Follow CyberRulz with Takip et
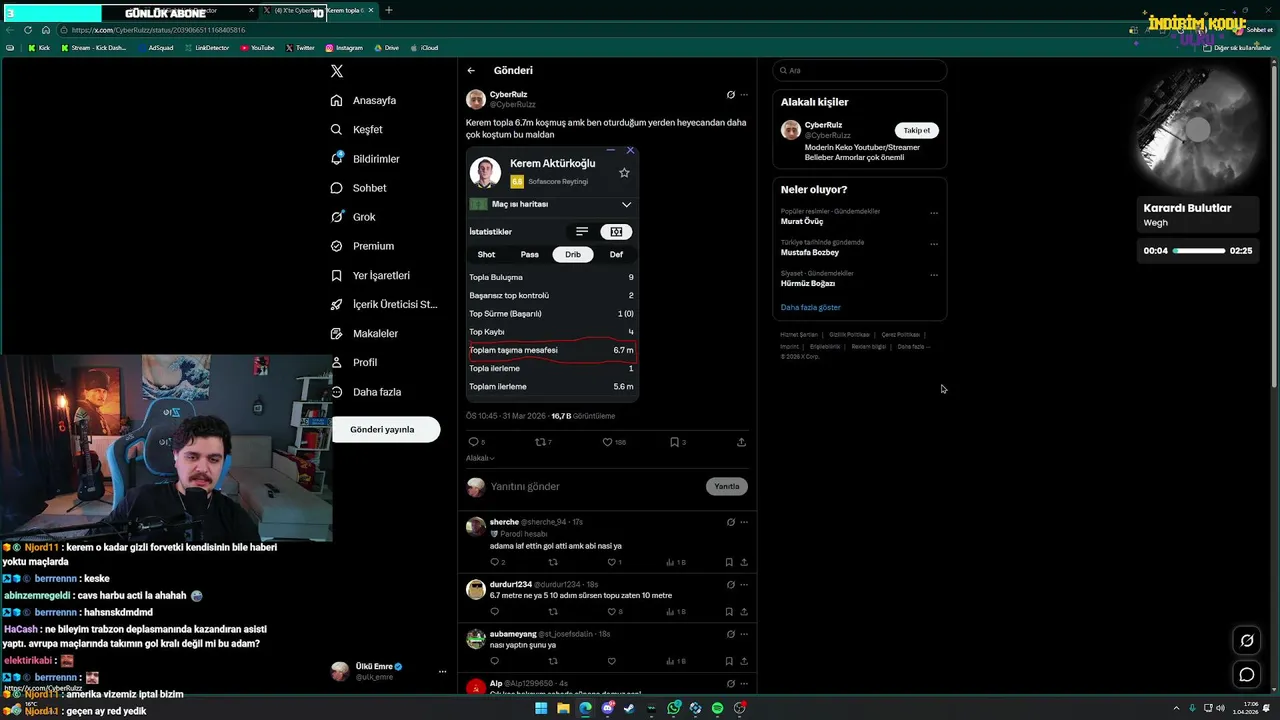Screen dimensions: 1280x720 click(x=917, y=130)
